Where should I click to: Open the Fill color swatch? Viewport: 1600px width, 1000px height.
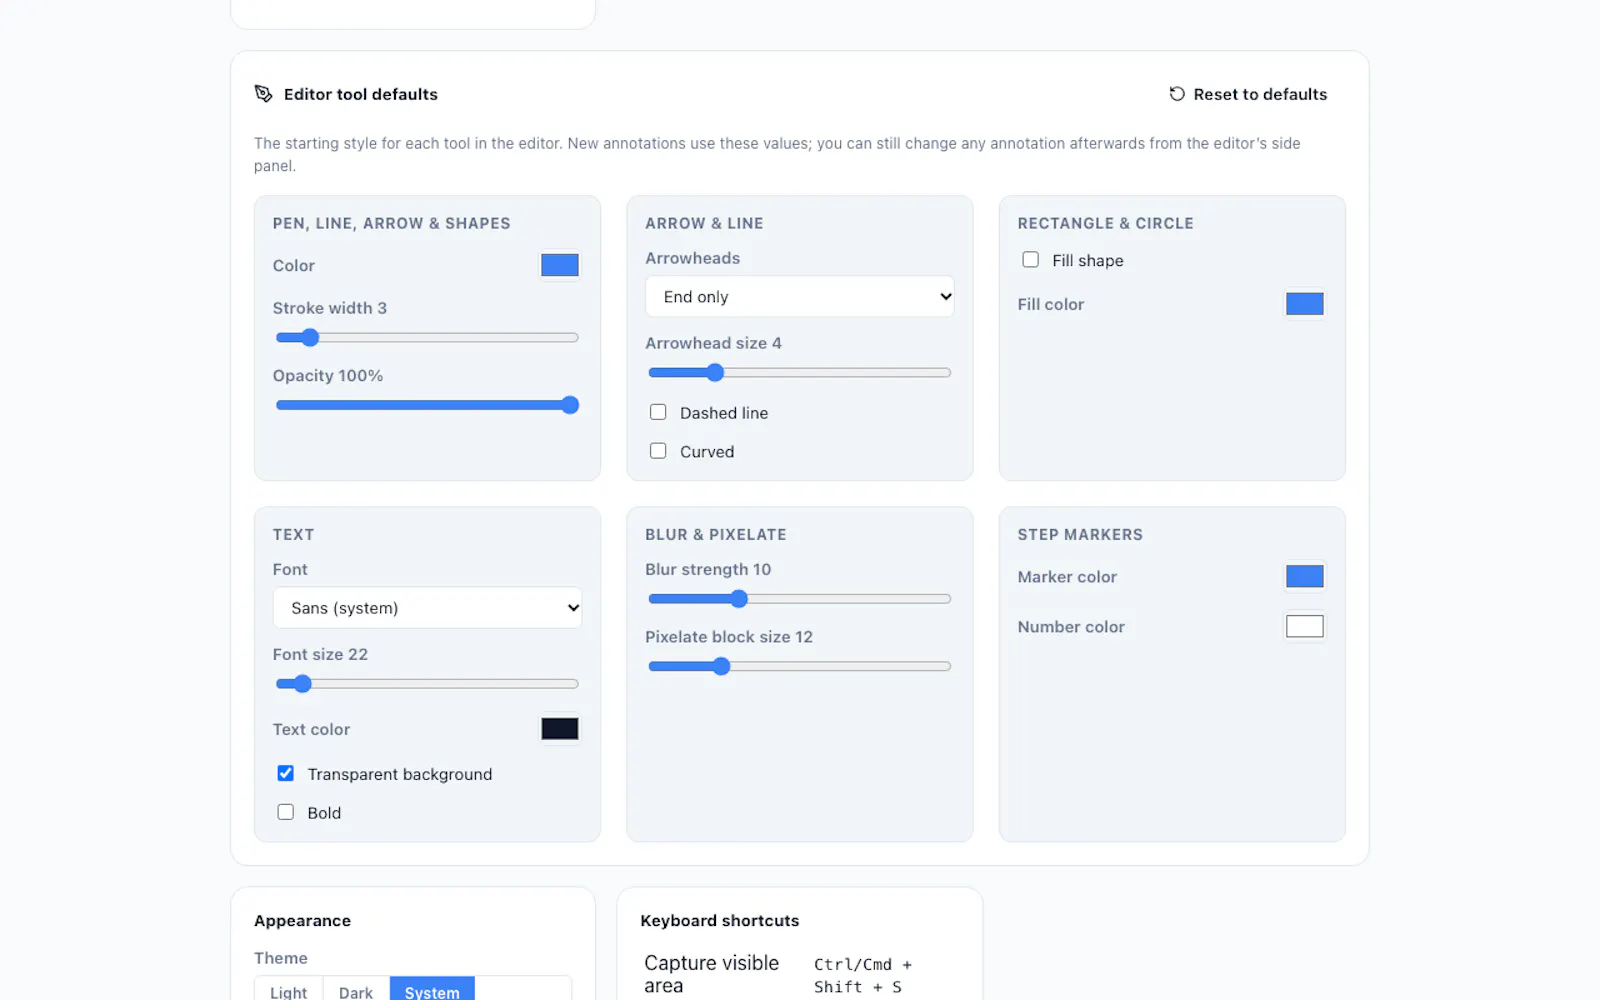pos(1305,304)
